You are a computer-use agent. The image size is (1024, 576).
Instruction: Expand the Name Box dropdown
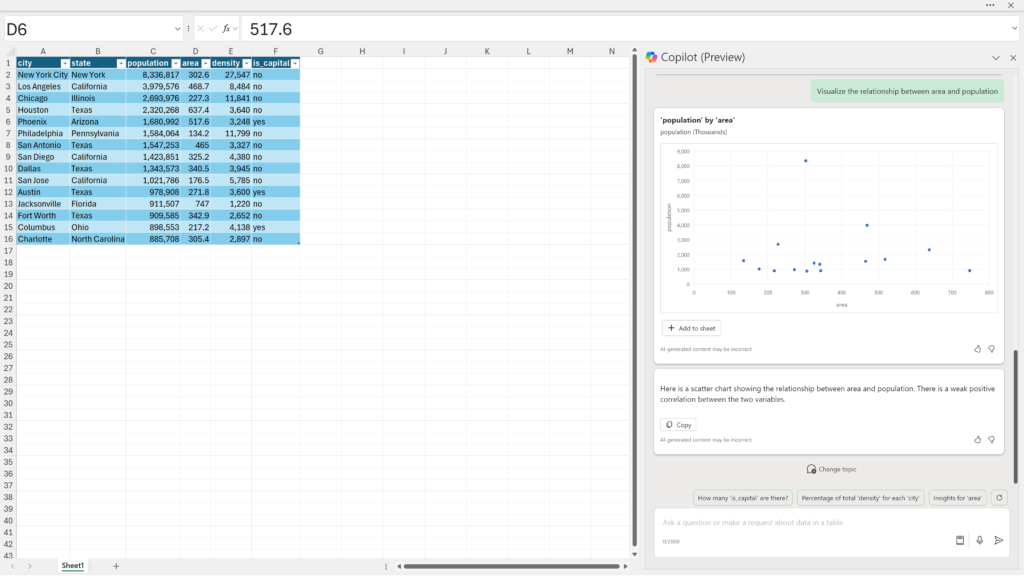point(178,29)
